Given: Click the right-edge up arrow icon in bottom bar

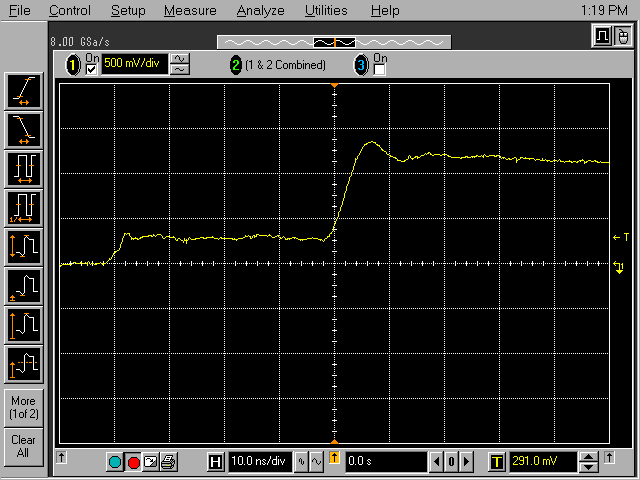Looking at the screenshot, I should (609, 457).
